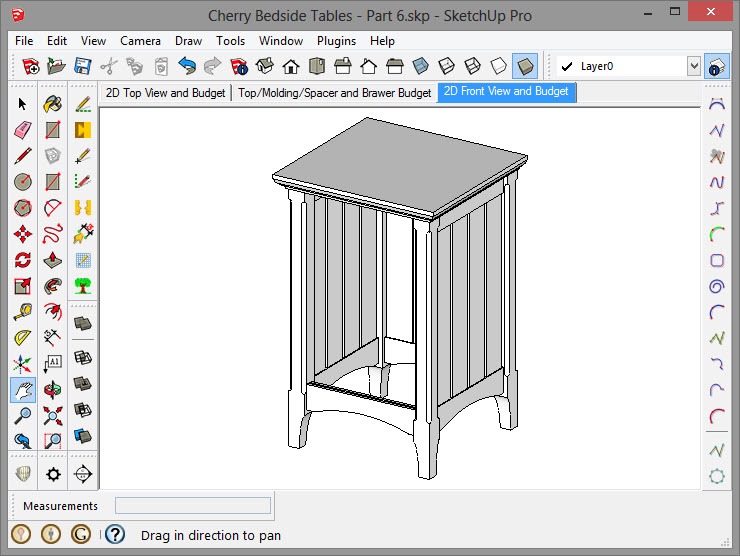Click the Measurements input box
Viewport: 740px width, 556px height.
tap(192, 506)
